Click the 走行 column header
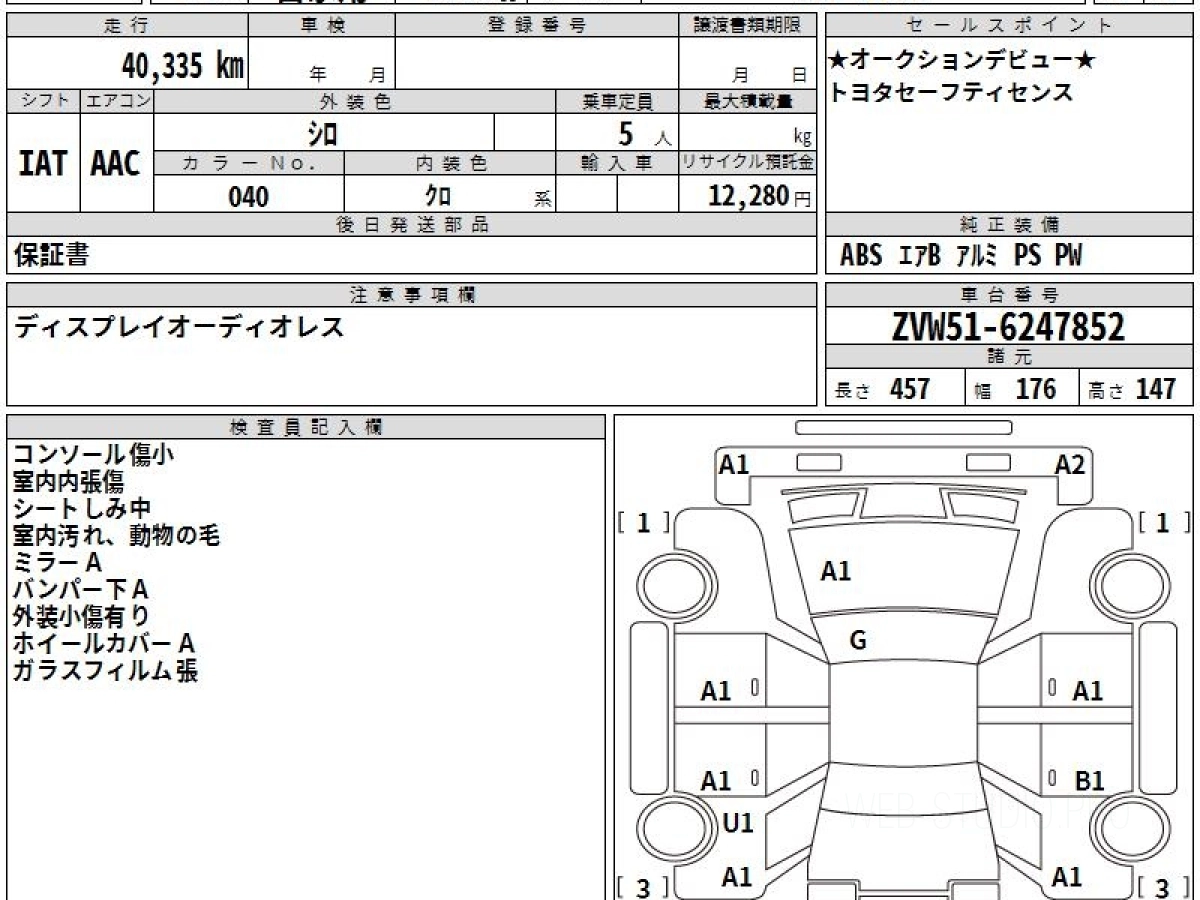 pos(126,26)
